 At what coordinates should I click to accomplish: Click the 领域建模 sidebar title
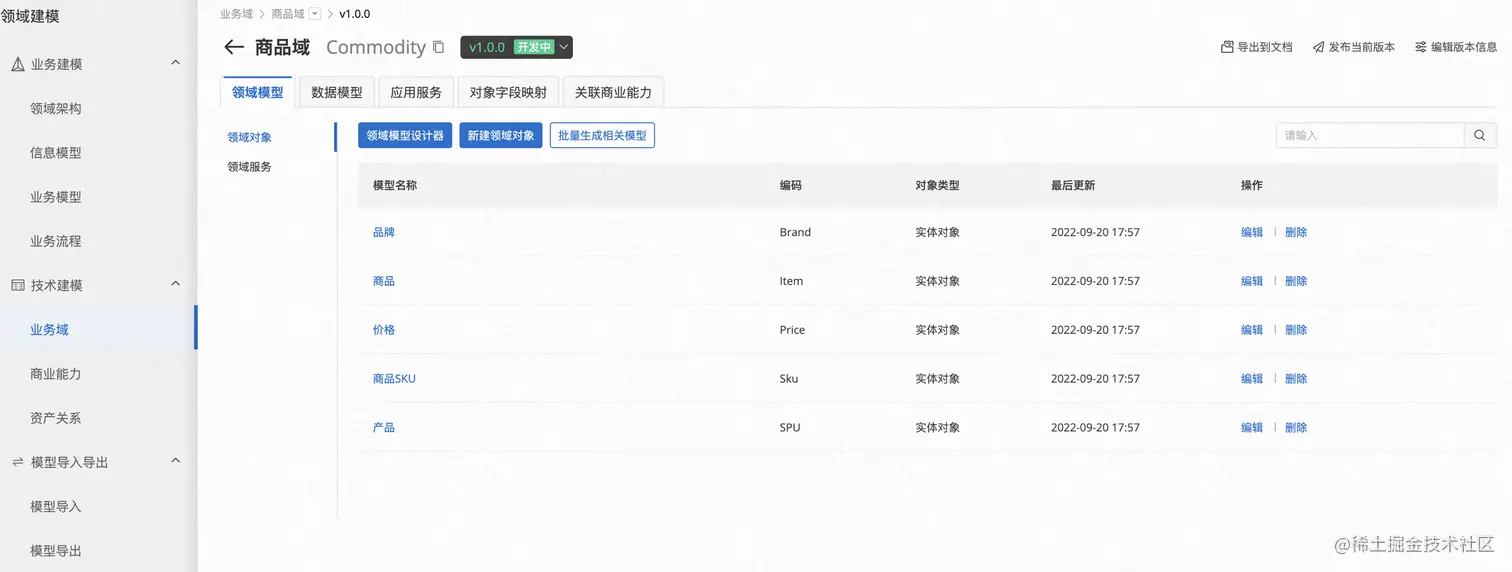(30, 16)
